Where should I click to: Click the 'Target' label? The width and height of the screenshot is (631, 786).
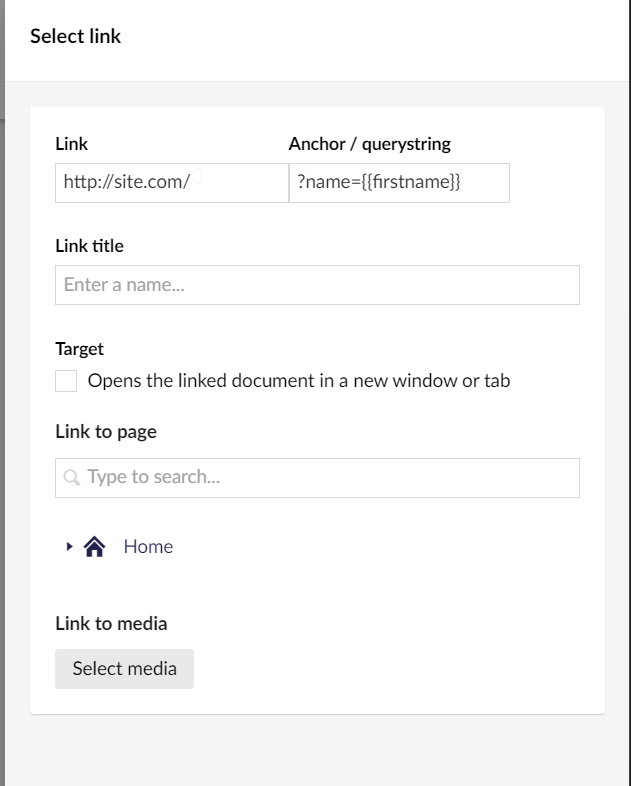[79, 349]
